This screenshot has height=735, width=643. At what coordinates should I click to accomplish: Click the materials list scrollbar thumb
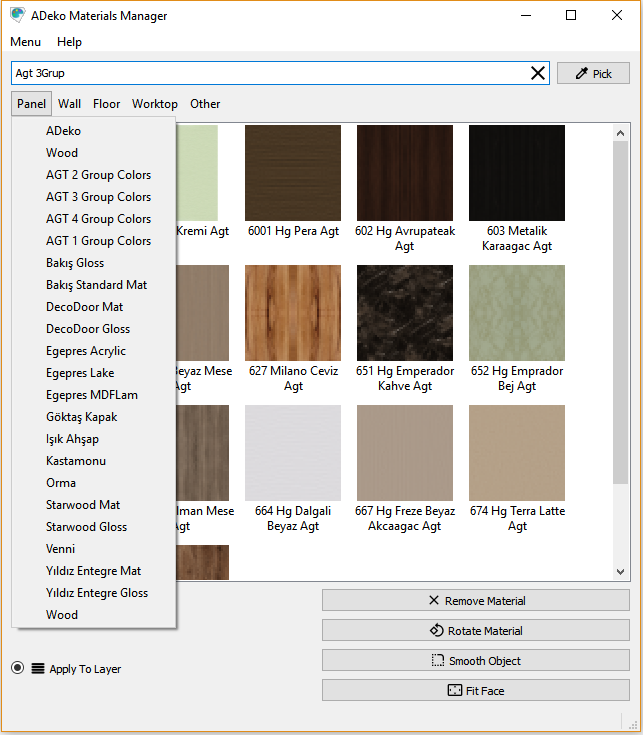click(621, 313)
